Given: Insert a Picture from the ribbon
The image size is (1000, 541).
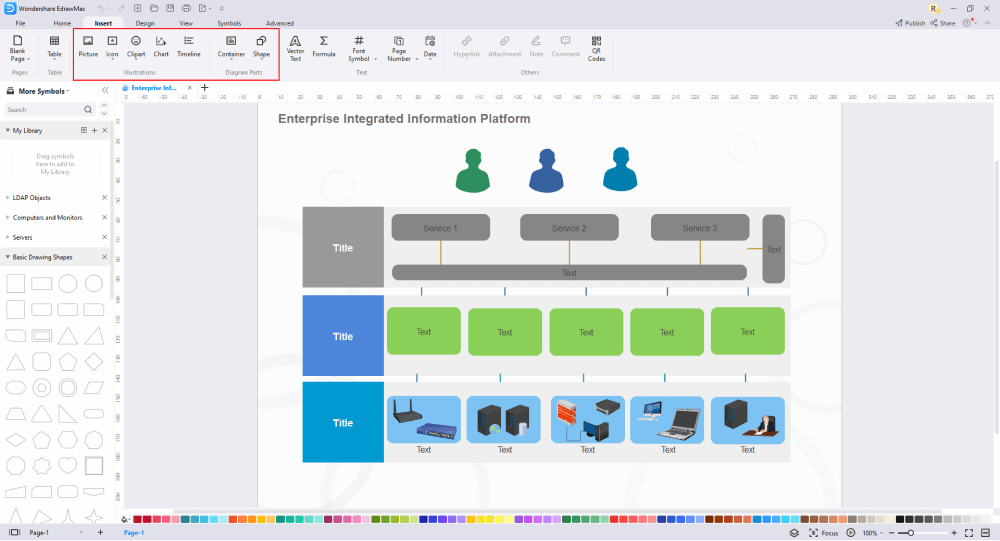Looking at the screenshot, I should coord(88,46).
